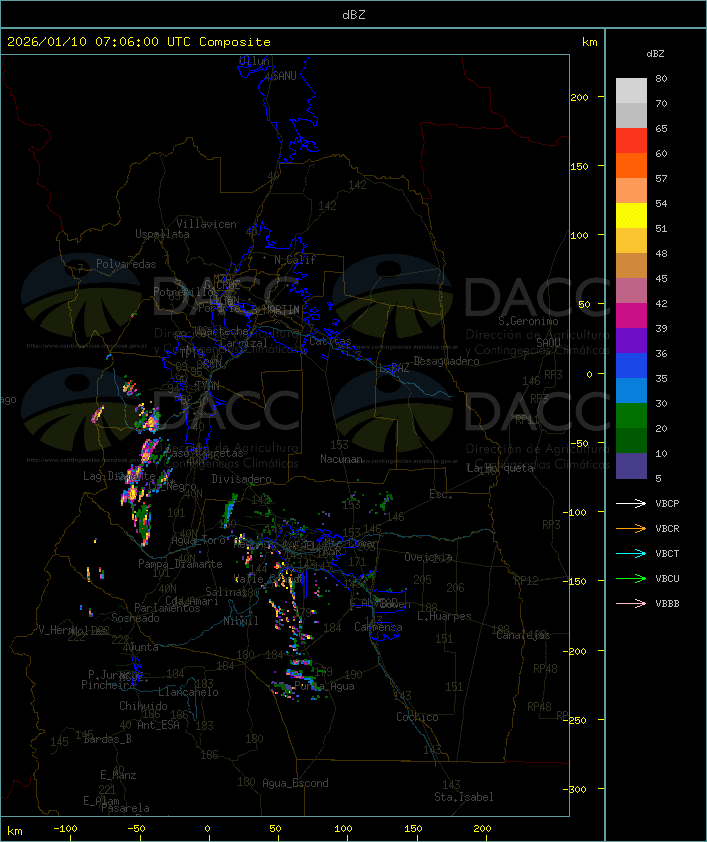
Task: Select the Polvaredas location label
Action: click(126, 264)
